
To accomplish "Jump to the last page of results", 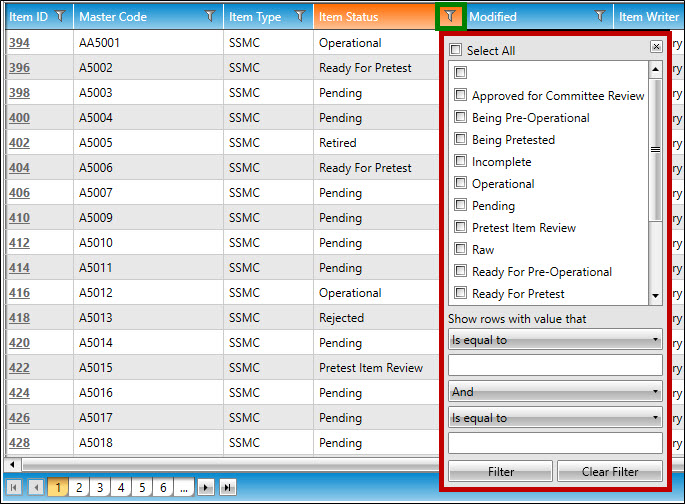I will [228, 487].
